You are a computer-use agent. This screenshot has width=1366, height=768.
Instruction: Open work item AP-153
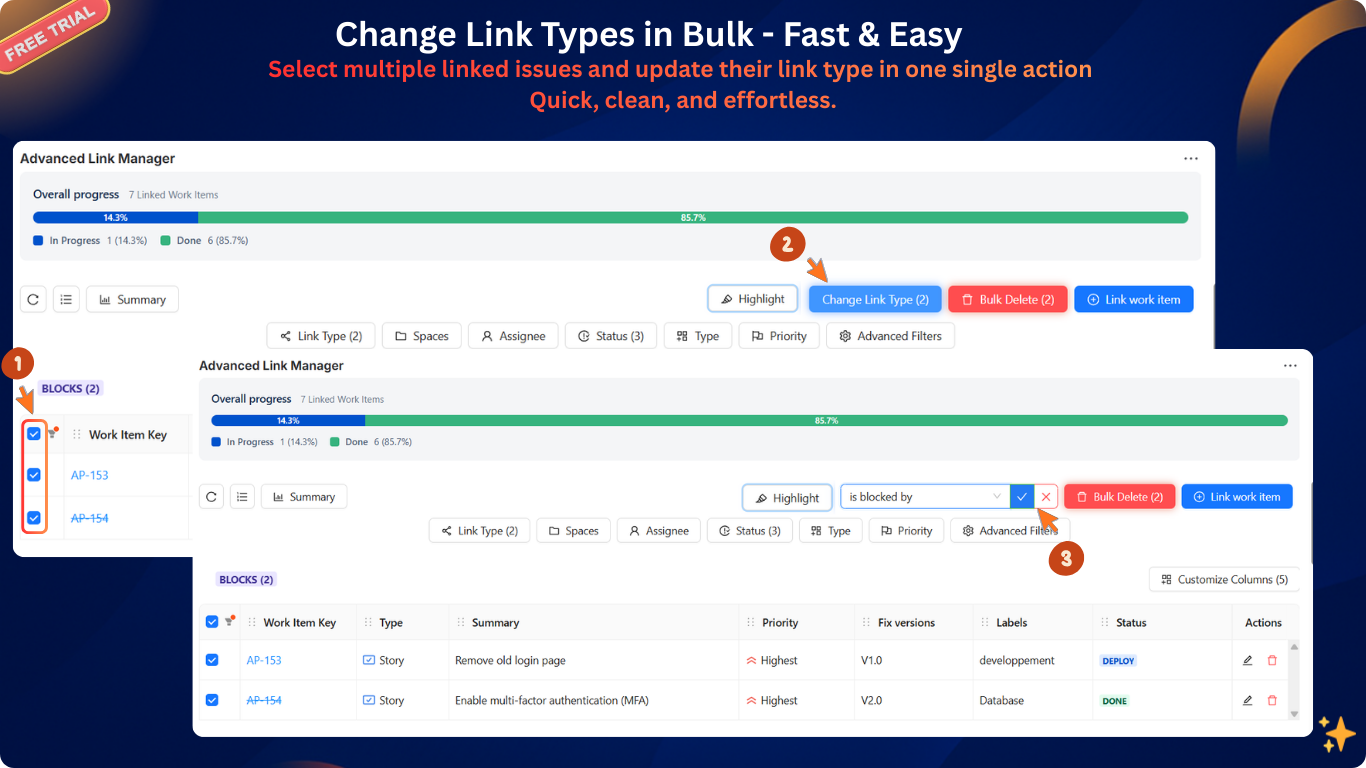click(262, 660)
